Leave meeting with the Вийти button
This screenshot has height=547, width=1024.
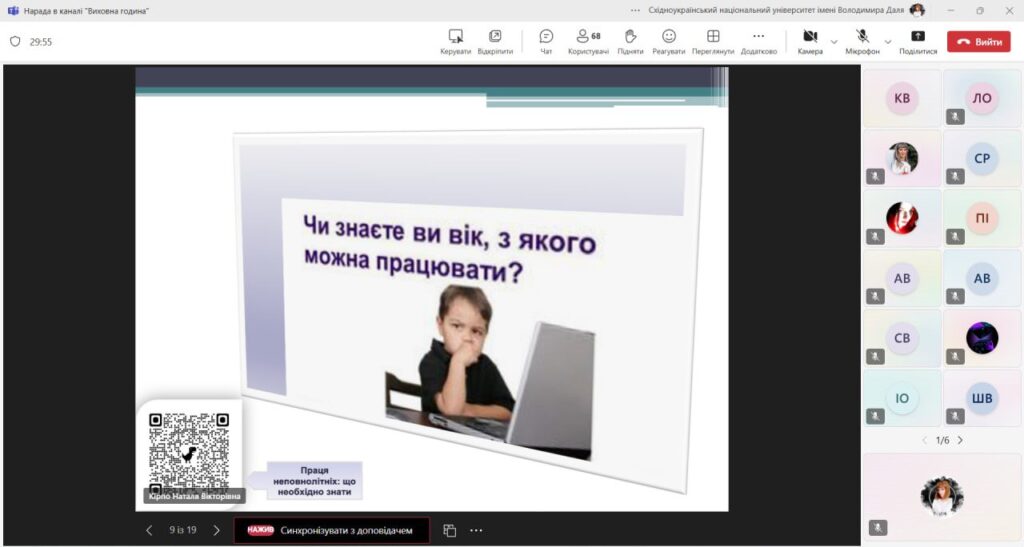click(979, 42)
